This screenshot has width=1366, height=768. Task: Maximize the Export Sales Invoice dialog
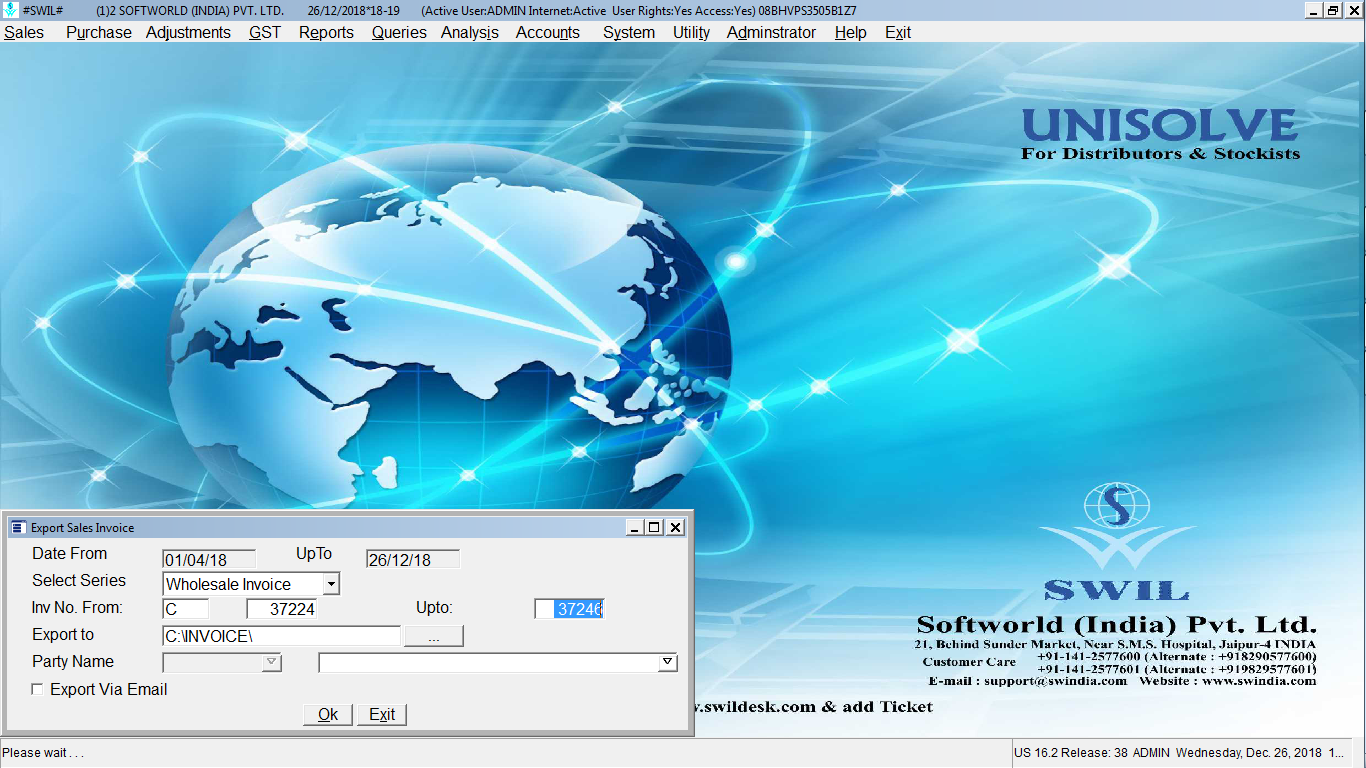click(654, 527)
